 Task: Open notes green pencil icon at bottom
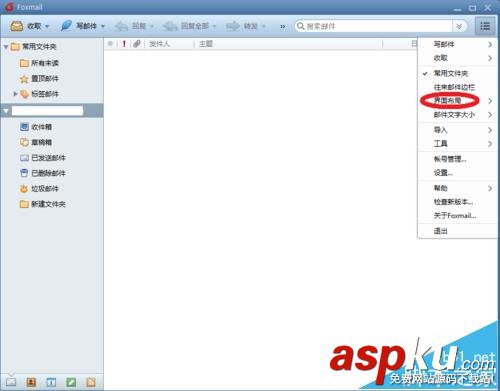pyautogui.click(x=71, y=382)
